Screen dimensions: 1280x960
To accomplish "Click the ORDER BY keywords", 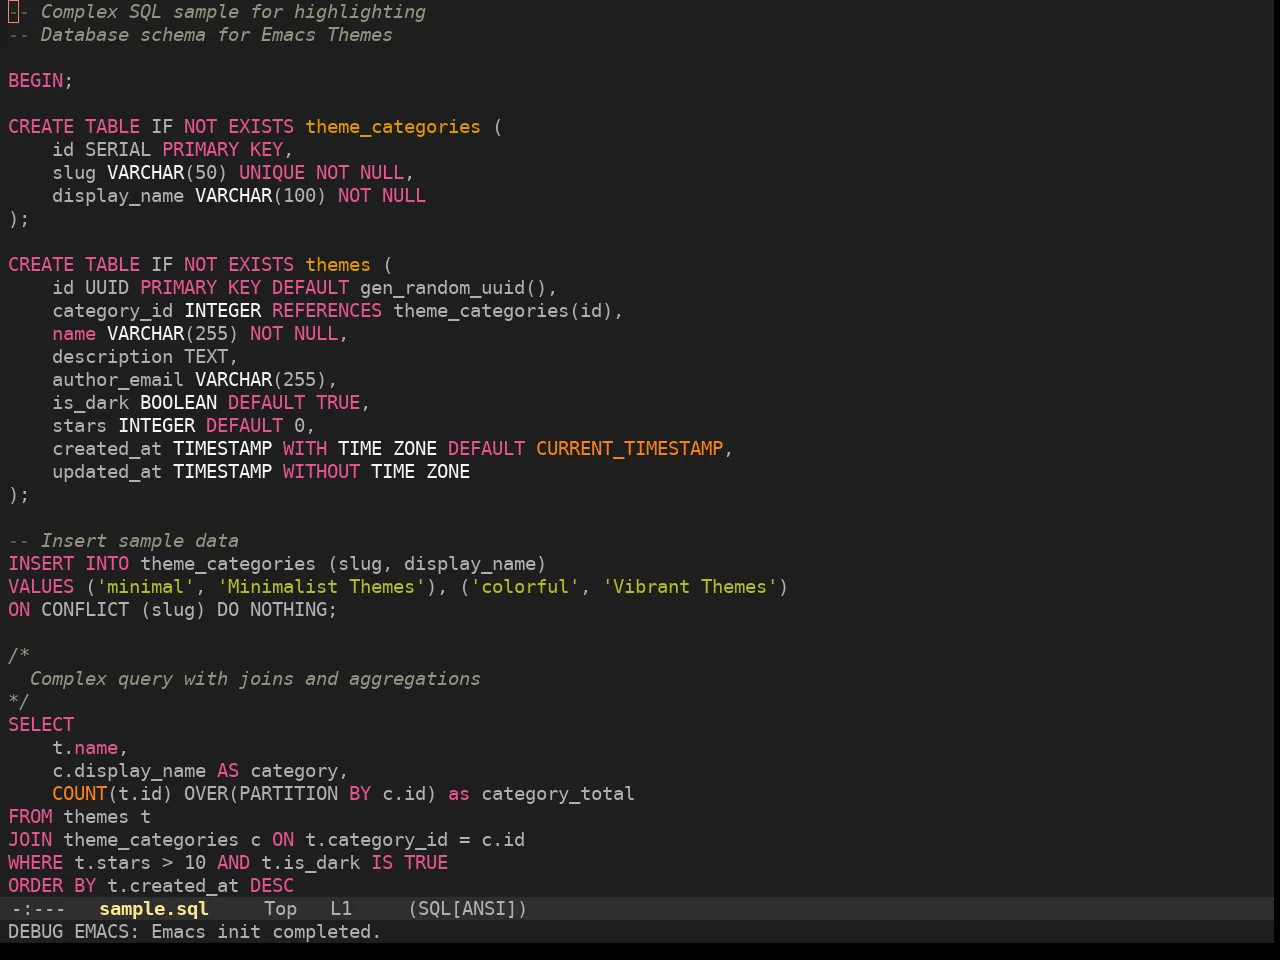I will coord(52,886).
